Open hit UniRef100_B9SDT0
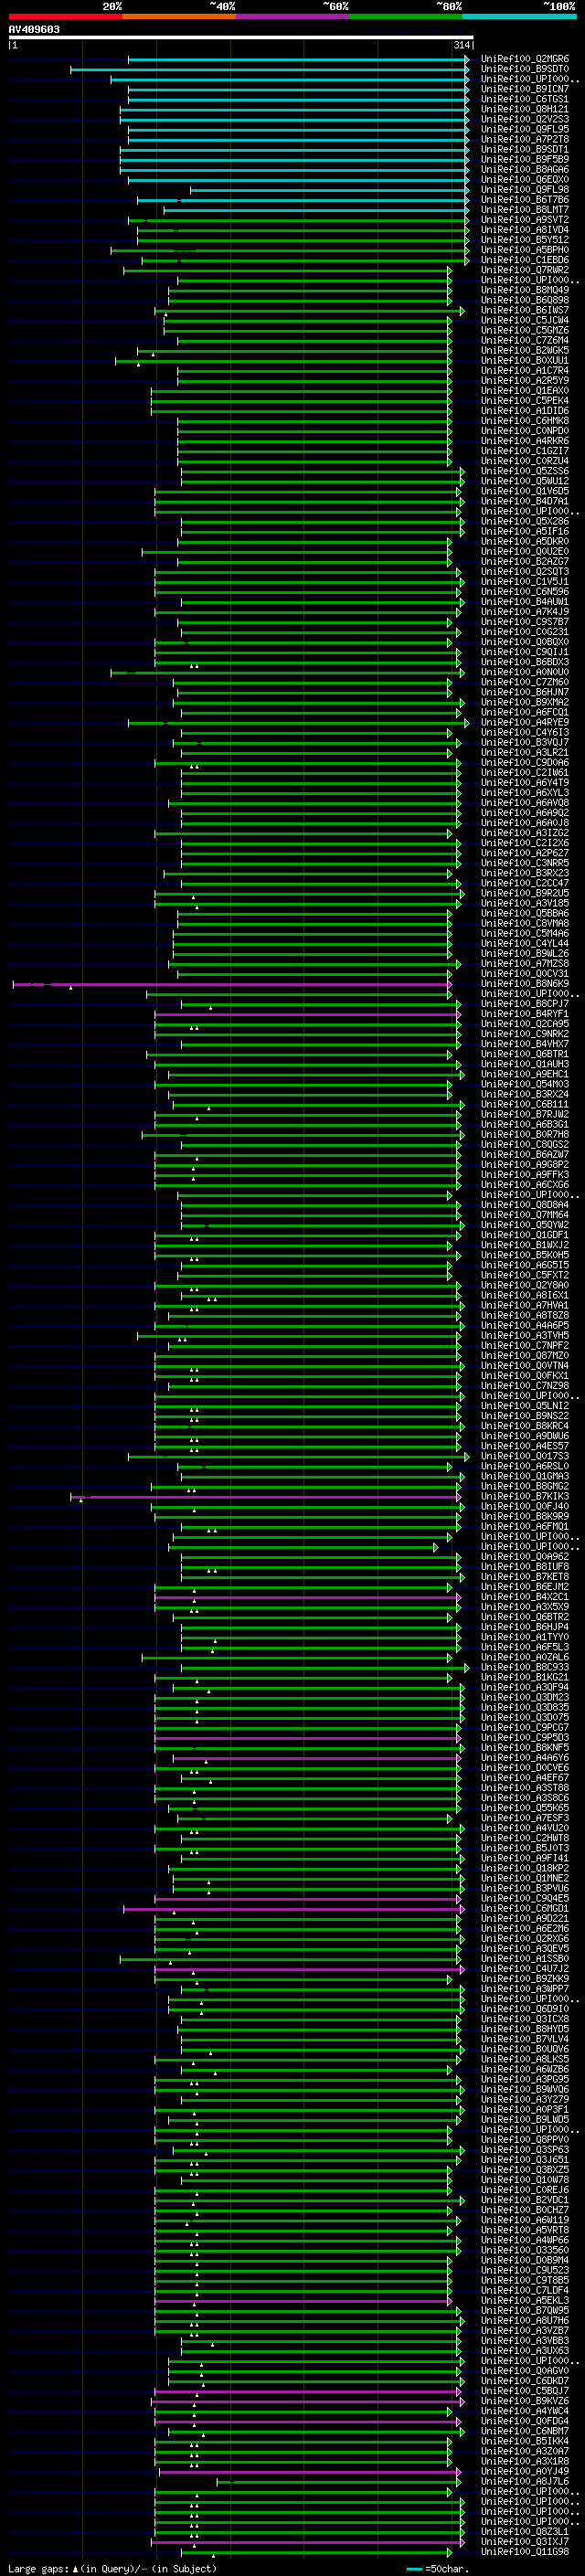 click(525, 69)
